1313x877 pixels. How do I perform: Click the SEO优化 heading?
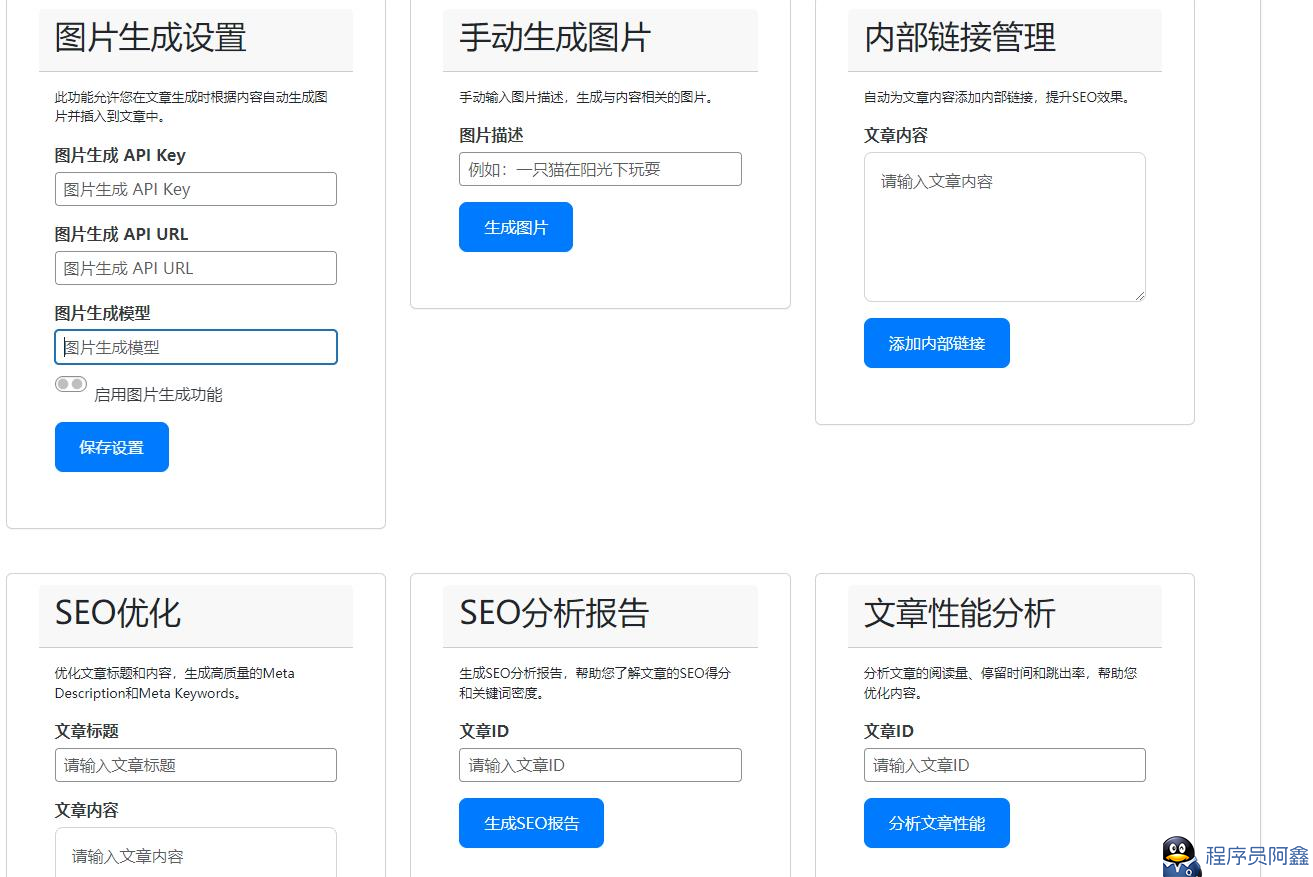[118, 612]
